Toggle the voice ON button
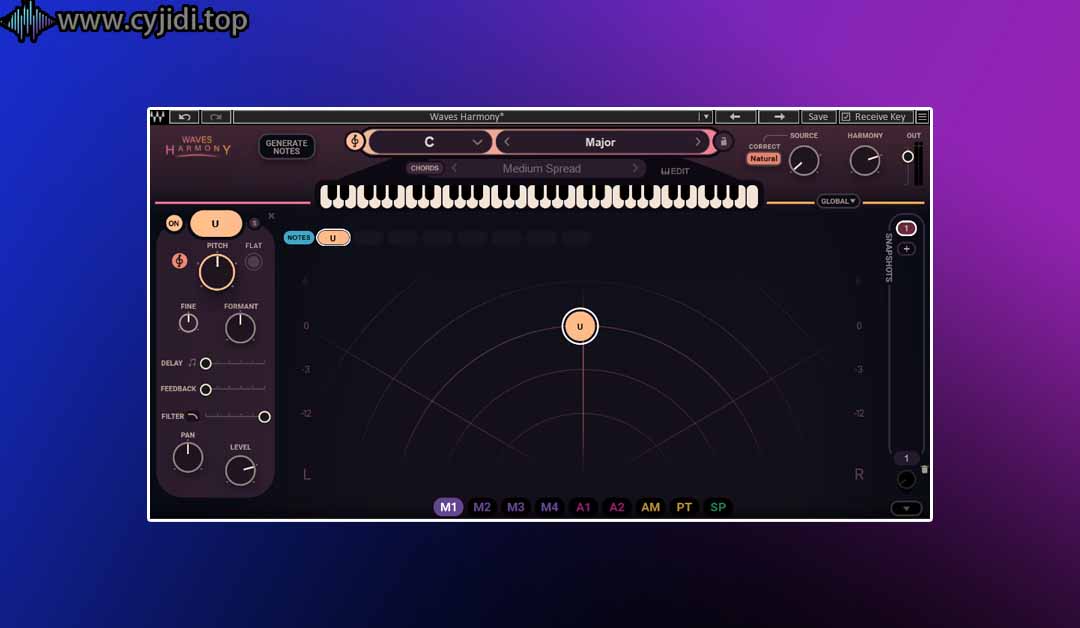 click(174, 223)
